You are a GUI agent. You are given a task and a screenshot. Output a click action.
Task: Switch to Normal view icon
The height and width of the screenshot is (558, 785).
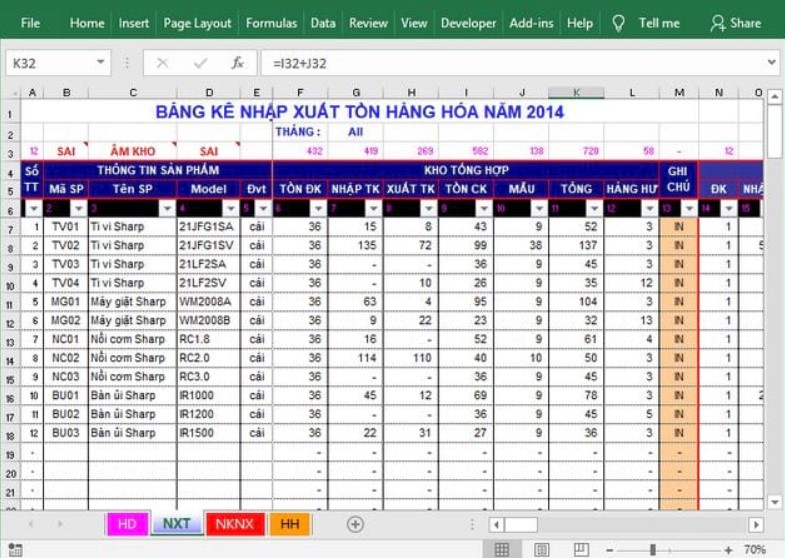pos(502,549)
